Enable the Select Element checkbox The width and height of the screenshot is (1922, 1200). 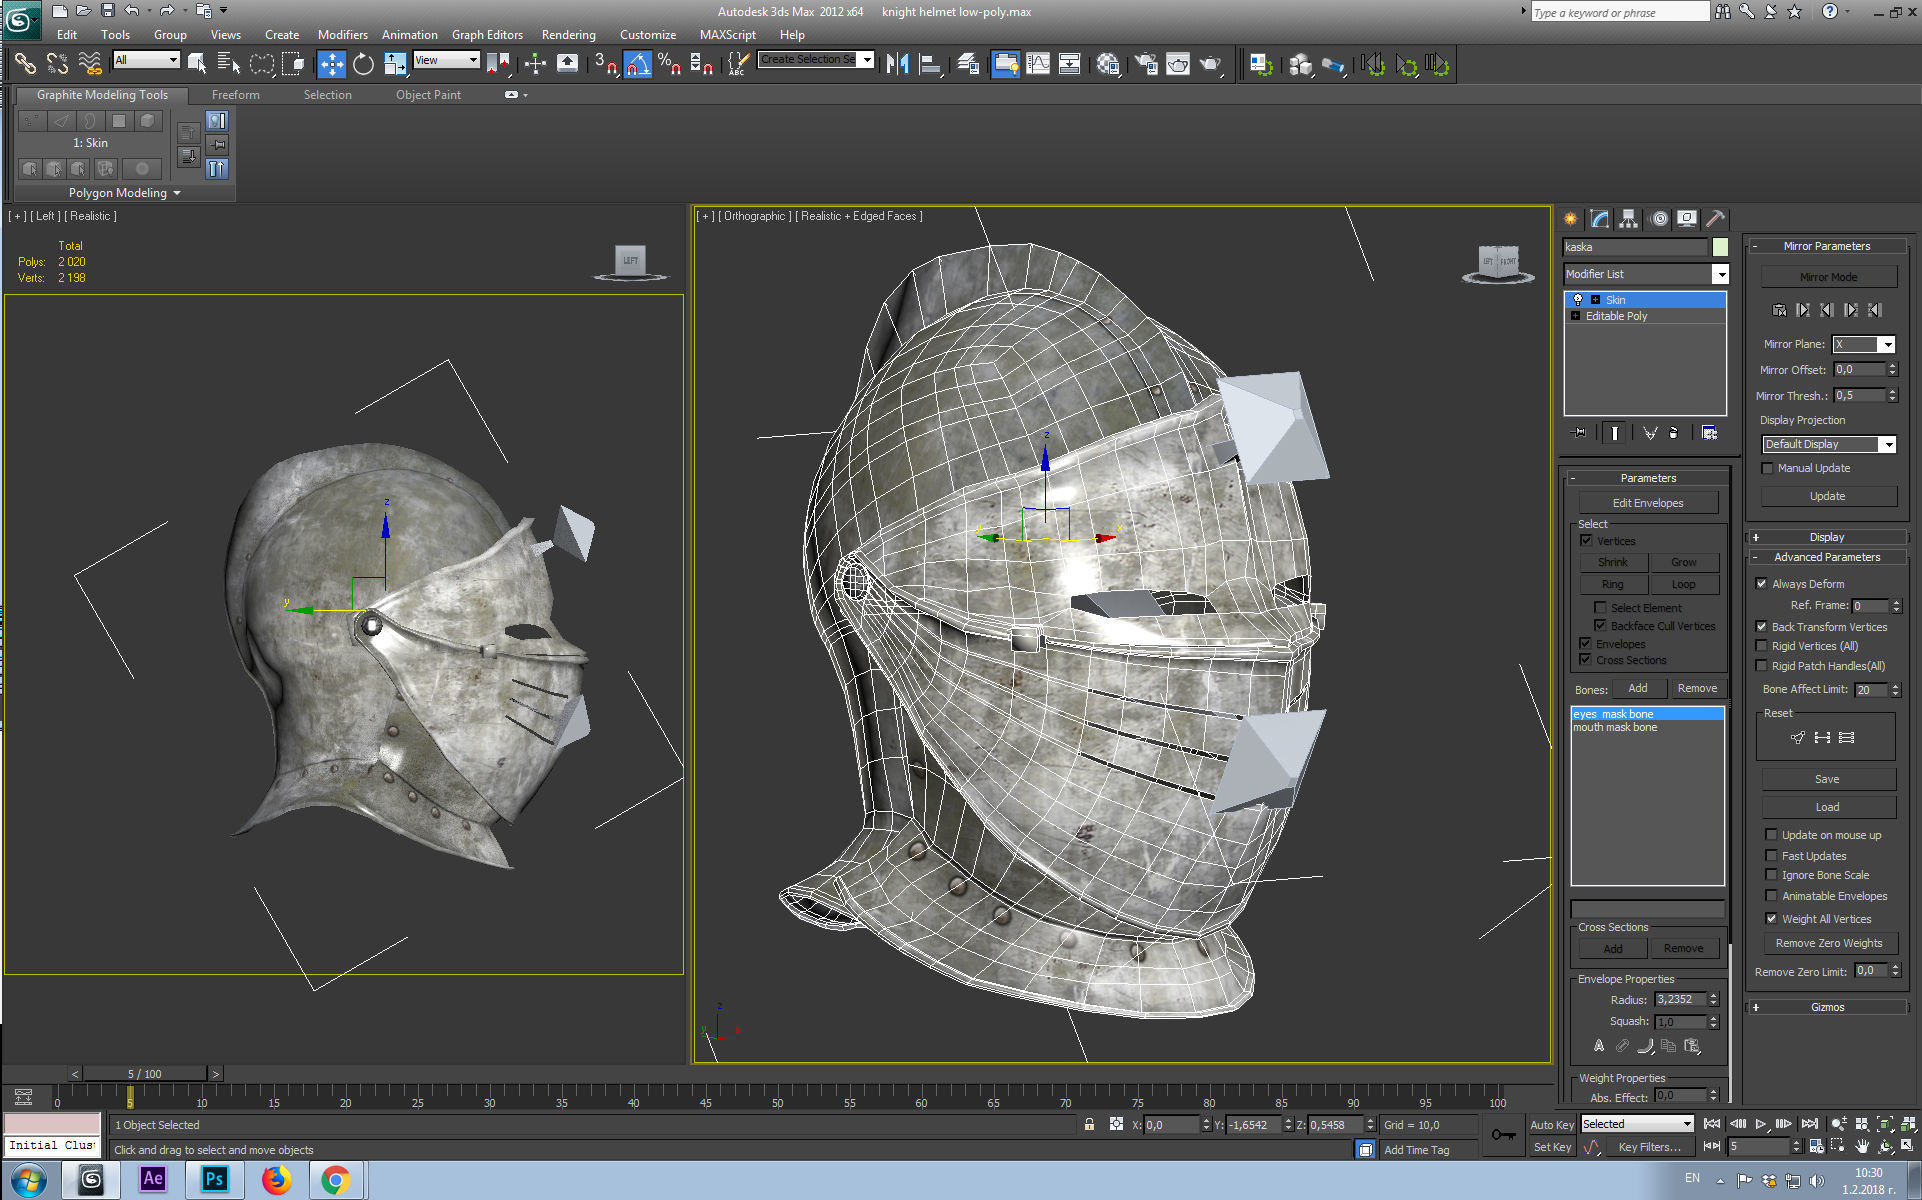pyautogui.click(x=1600, y=608)
